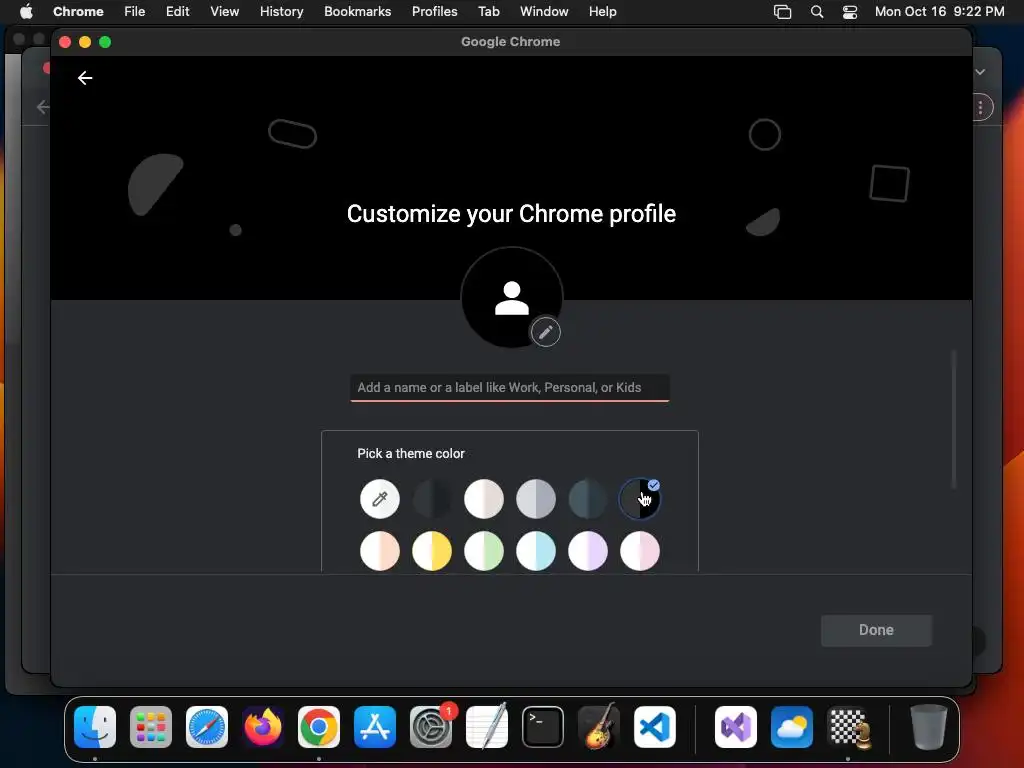Launch Visual Studio from the Dock

pyautogui.click(x=736, y=727)
